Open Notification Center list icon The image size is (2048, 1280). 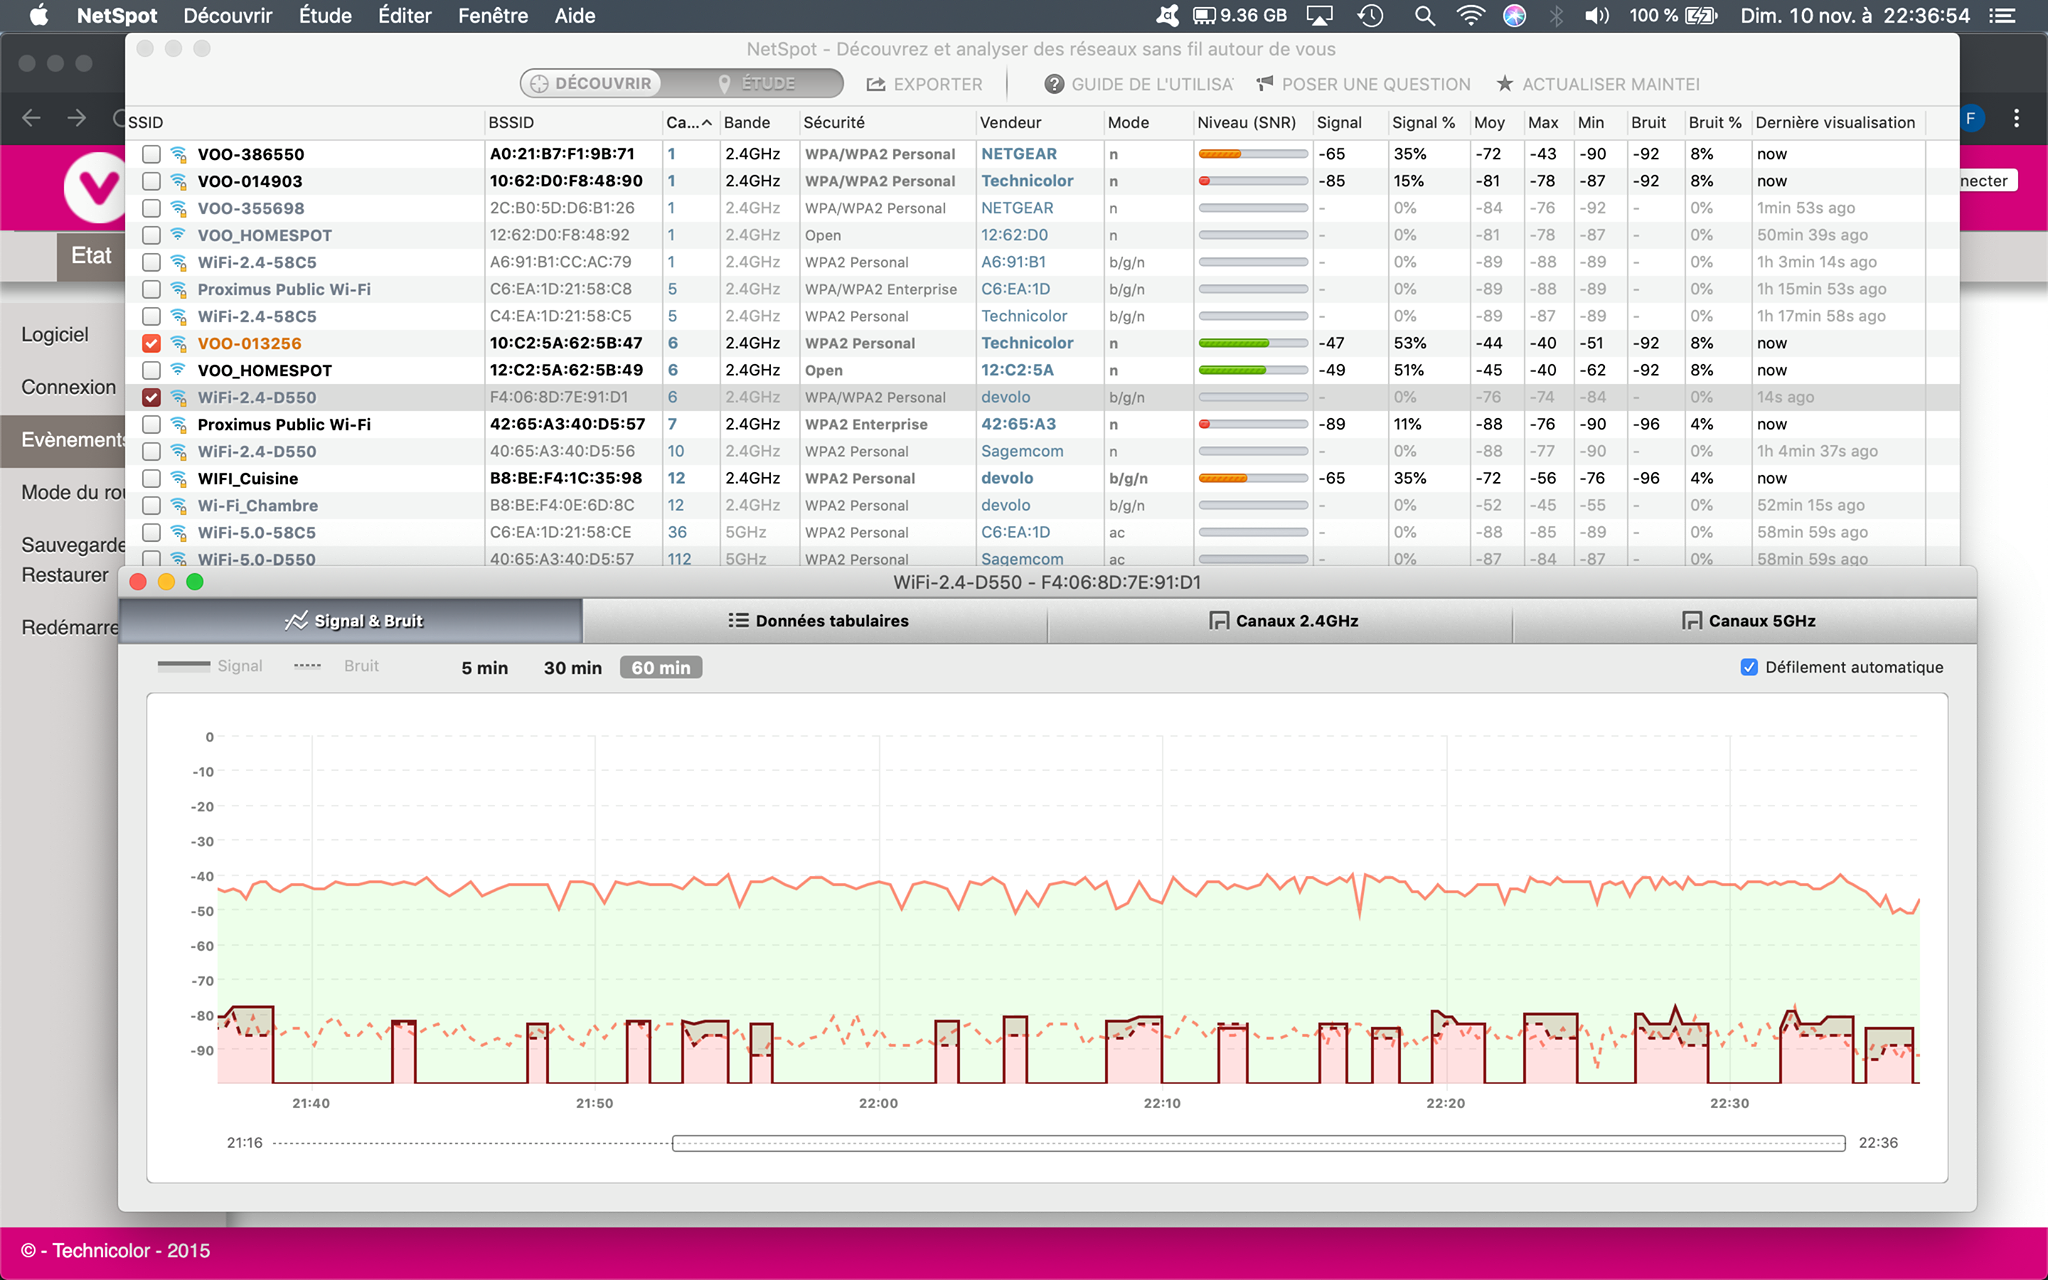click(x=2002, y=15)
